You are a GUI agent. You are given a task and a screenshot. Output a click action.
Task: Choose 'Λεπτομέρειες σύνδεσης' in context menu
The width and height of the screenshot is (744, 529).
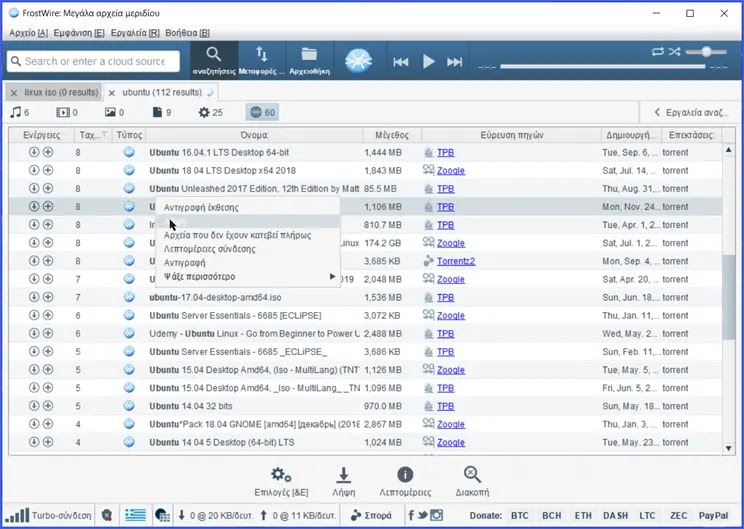[x=248, y=249]
